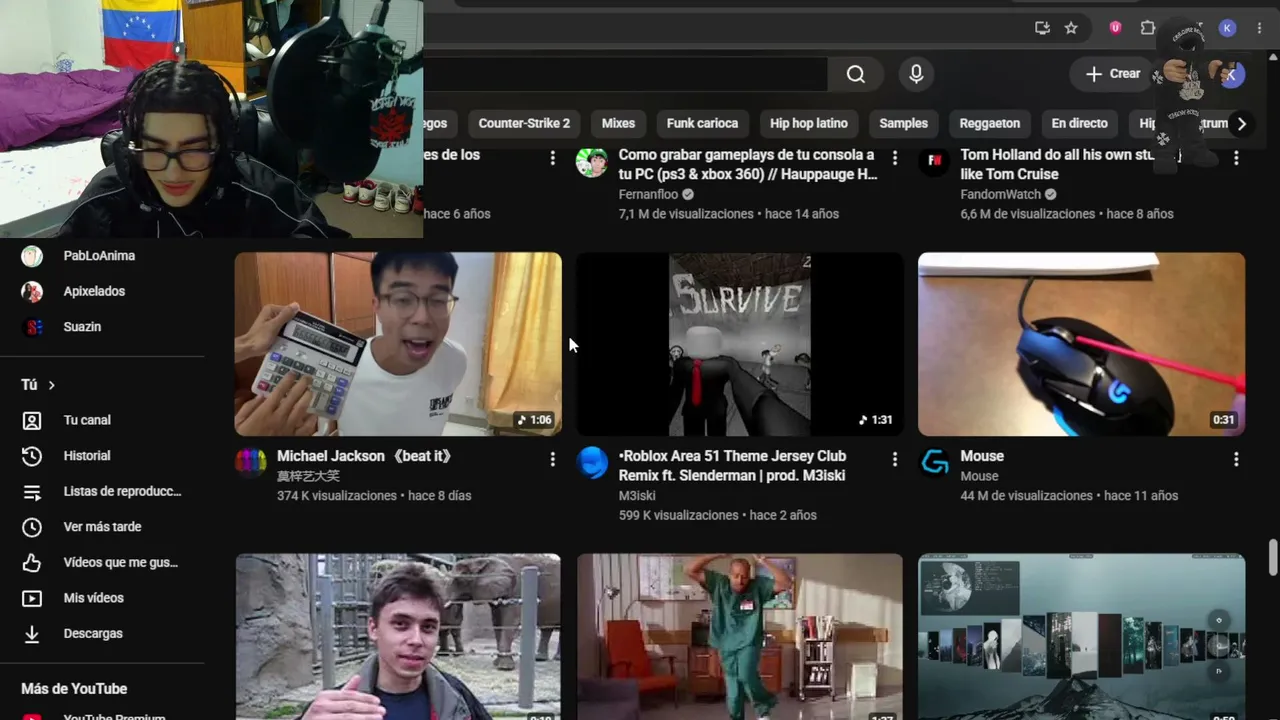1280x720 pixels.
Task: Open options menu for Michael Jackson video
Action: pos(552,459)
